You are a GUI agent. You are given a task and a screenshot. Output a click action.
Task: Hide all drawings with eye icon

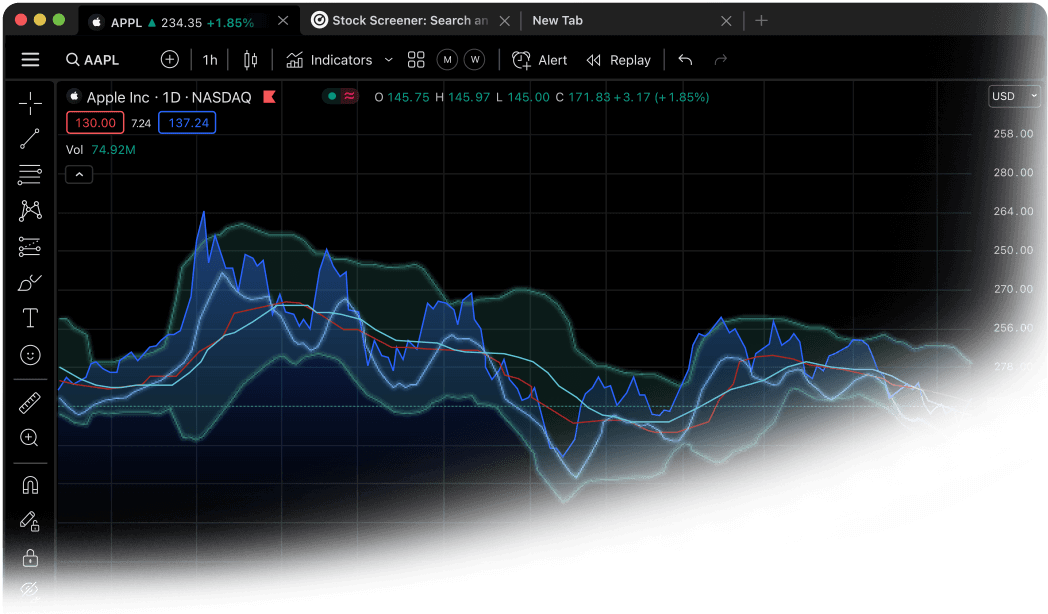coord(30,590)
